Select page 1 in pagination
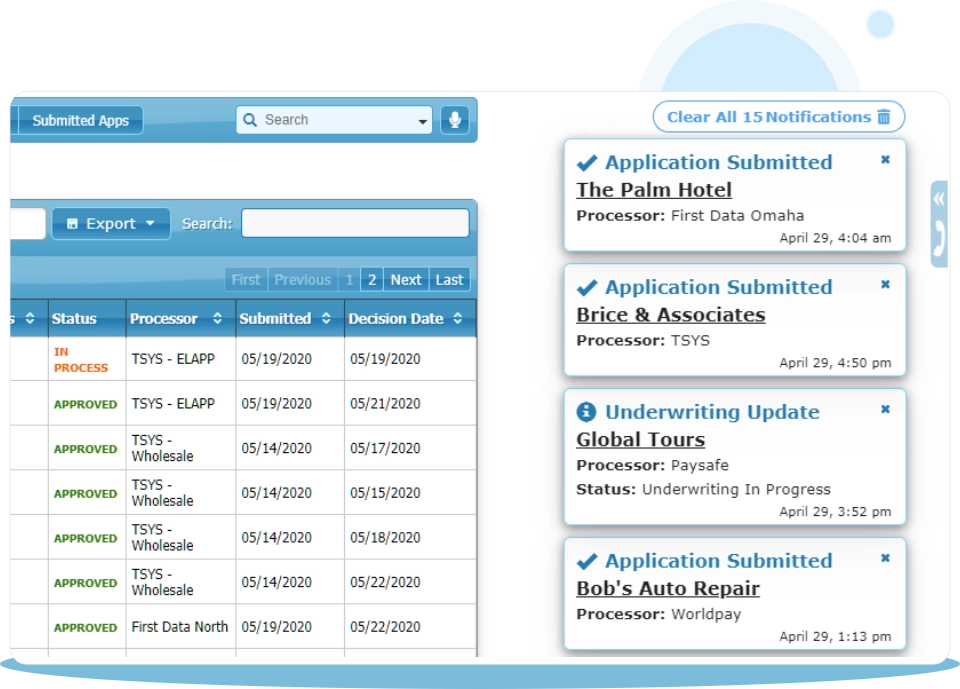This screenshot has height=689, width=960. click(349, 280)
